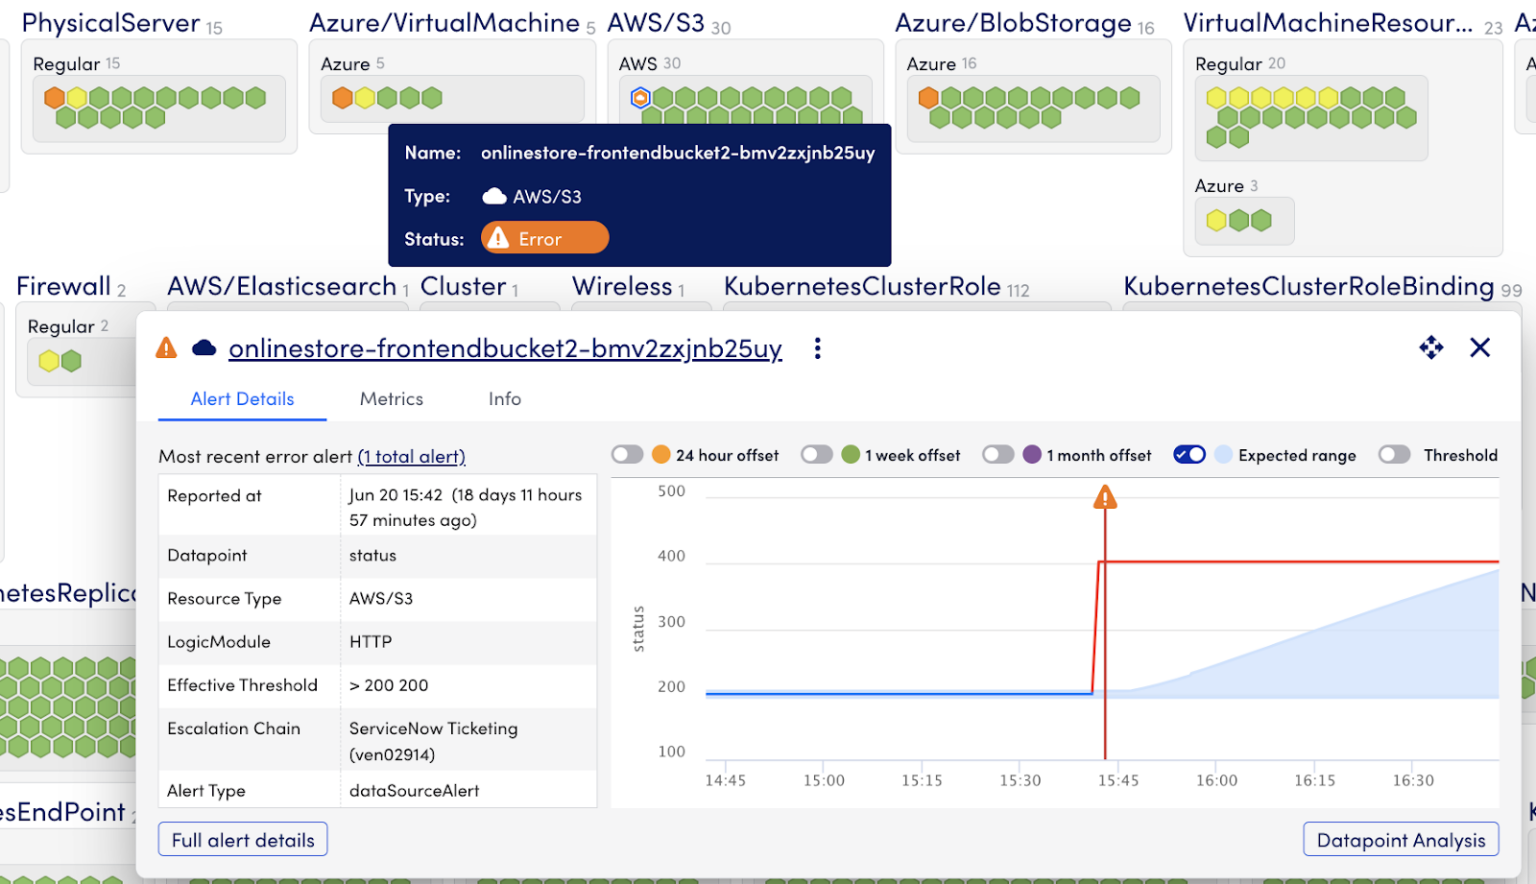
Task: Enable the 1 week offset toggle
Action: point(816,454)
